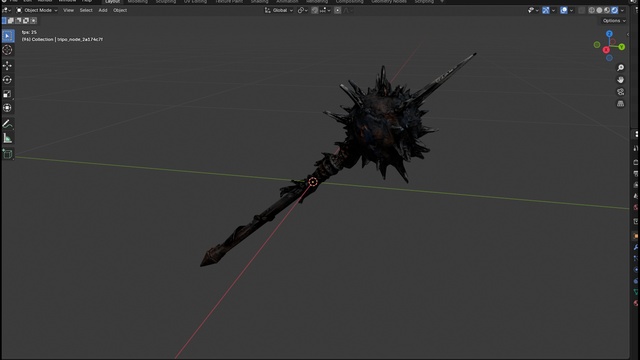This screenshot has width=640, height=360.
Task: Activate the Add Cube tool
Action: pyautogui.click(x=7, y=154)
